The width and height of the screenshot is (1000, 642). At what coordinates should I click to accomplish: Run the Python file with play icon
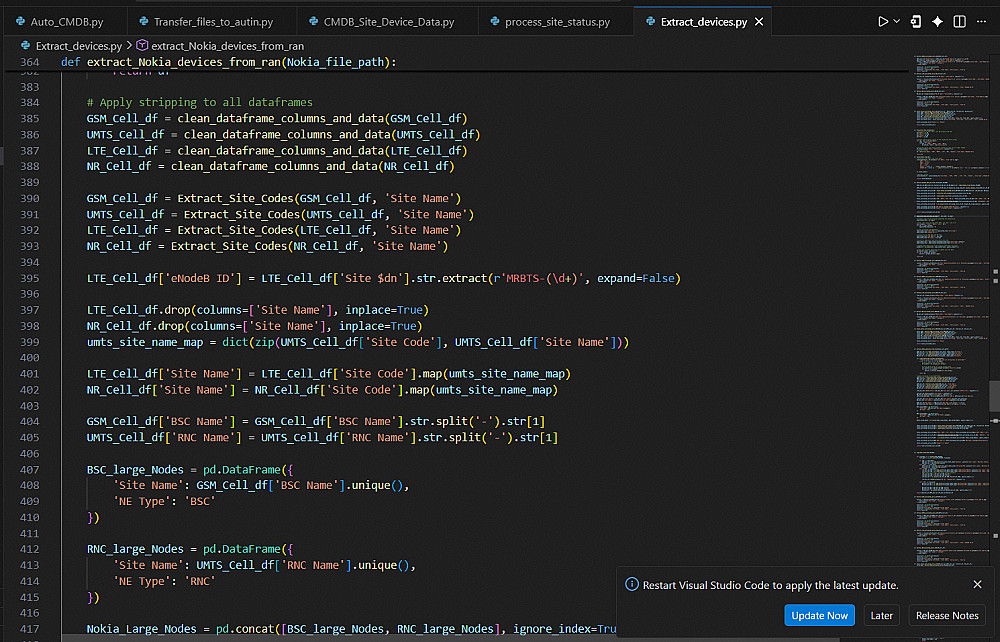pyautogui.click(x=883, y=22)
